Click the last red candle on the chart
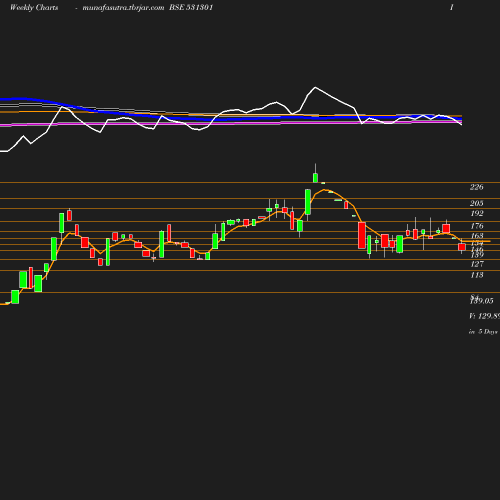The image size is (500, 500). pyautogui.click(x=462, y=247)
